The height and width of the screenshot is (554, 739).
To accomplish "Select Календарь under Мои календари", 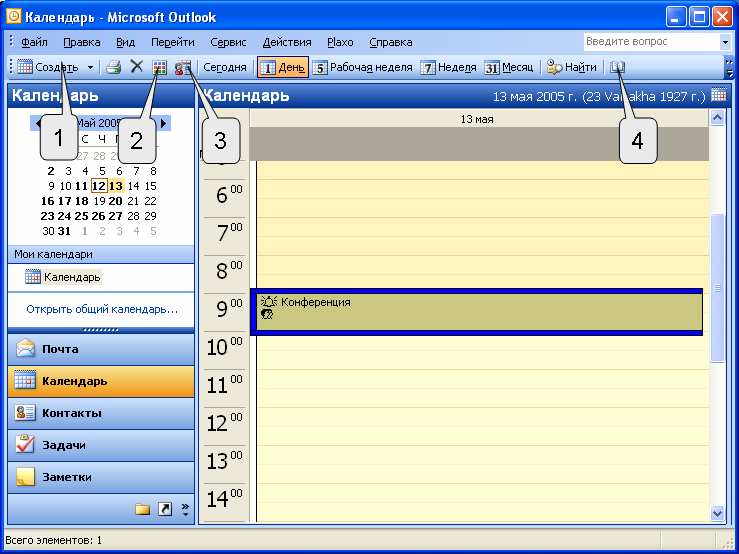I will 63,277.
